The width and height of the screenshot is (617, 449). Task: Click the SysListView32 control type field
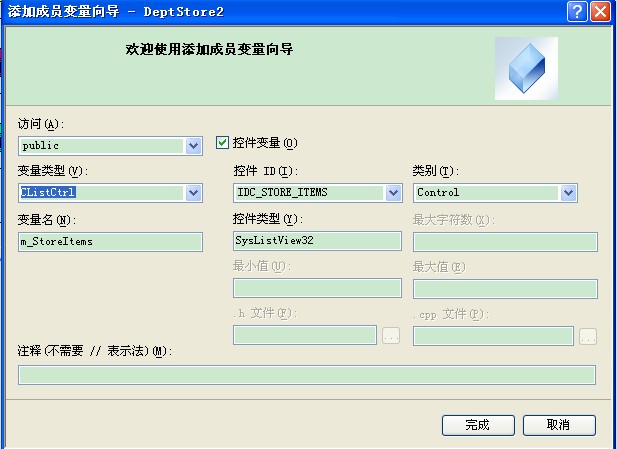pyautogui.click(x=317, y=241)
